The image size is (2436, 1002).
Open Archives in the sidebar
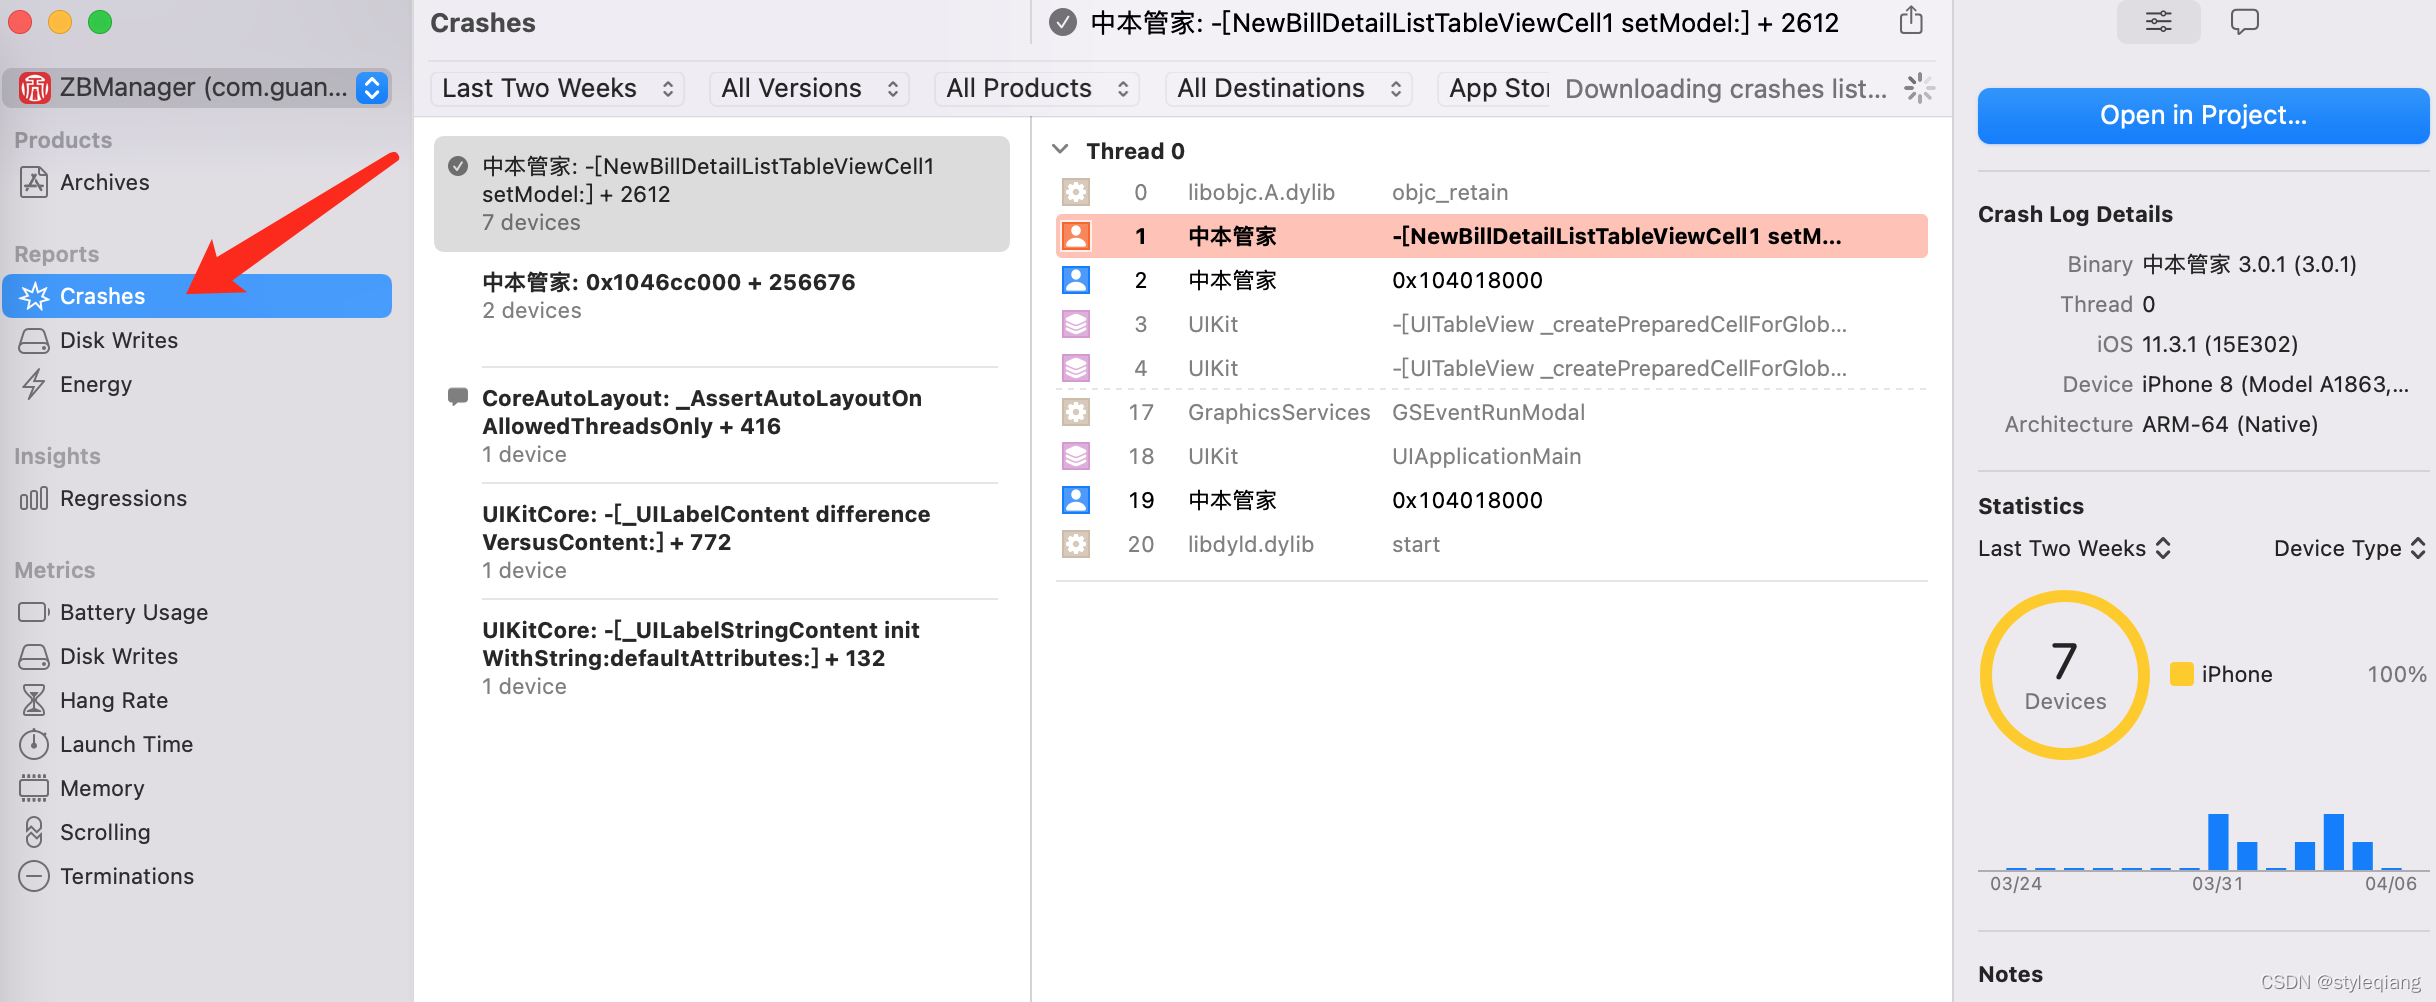[x=104, y=182]
